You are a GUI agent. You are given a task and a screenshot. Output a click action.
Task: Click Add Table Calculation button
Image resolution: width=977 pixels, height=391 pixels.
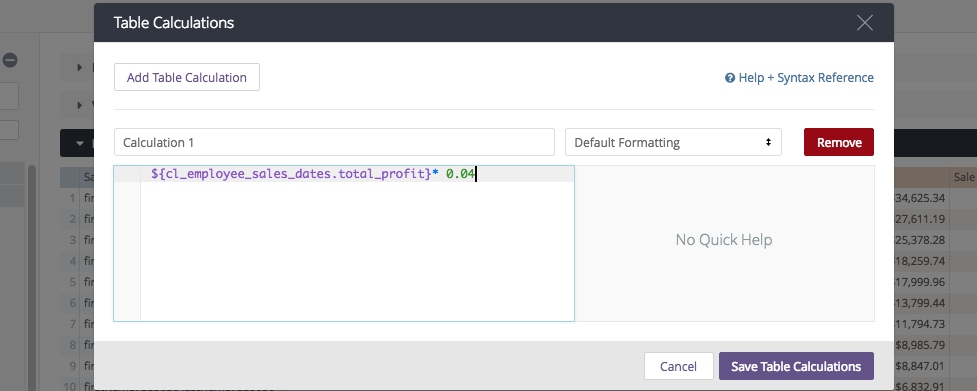point(187,77)
